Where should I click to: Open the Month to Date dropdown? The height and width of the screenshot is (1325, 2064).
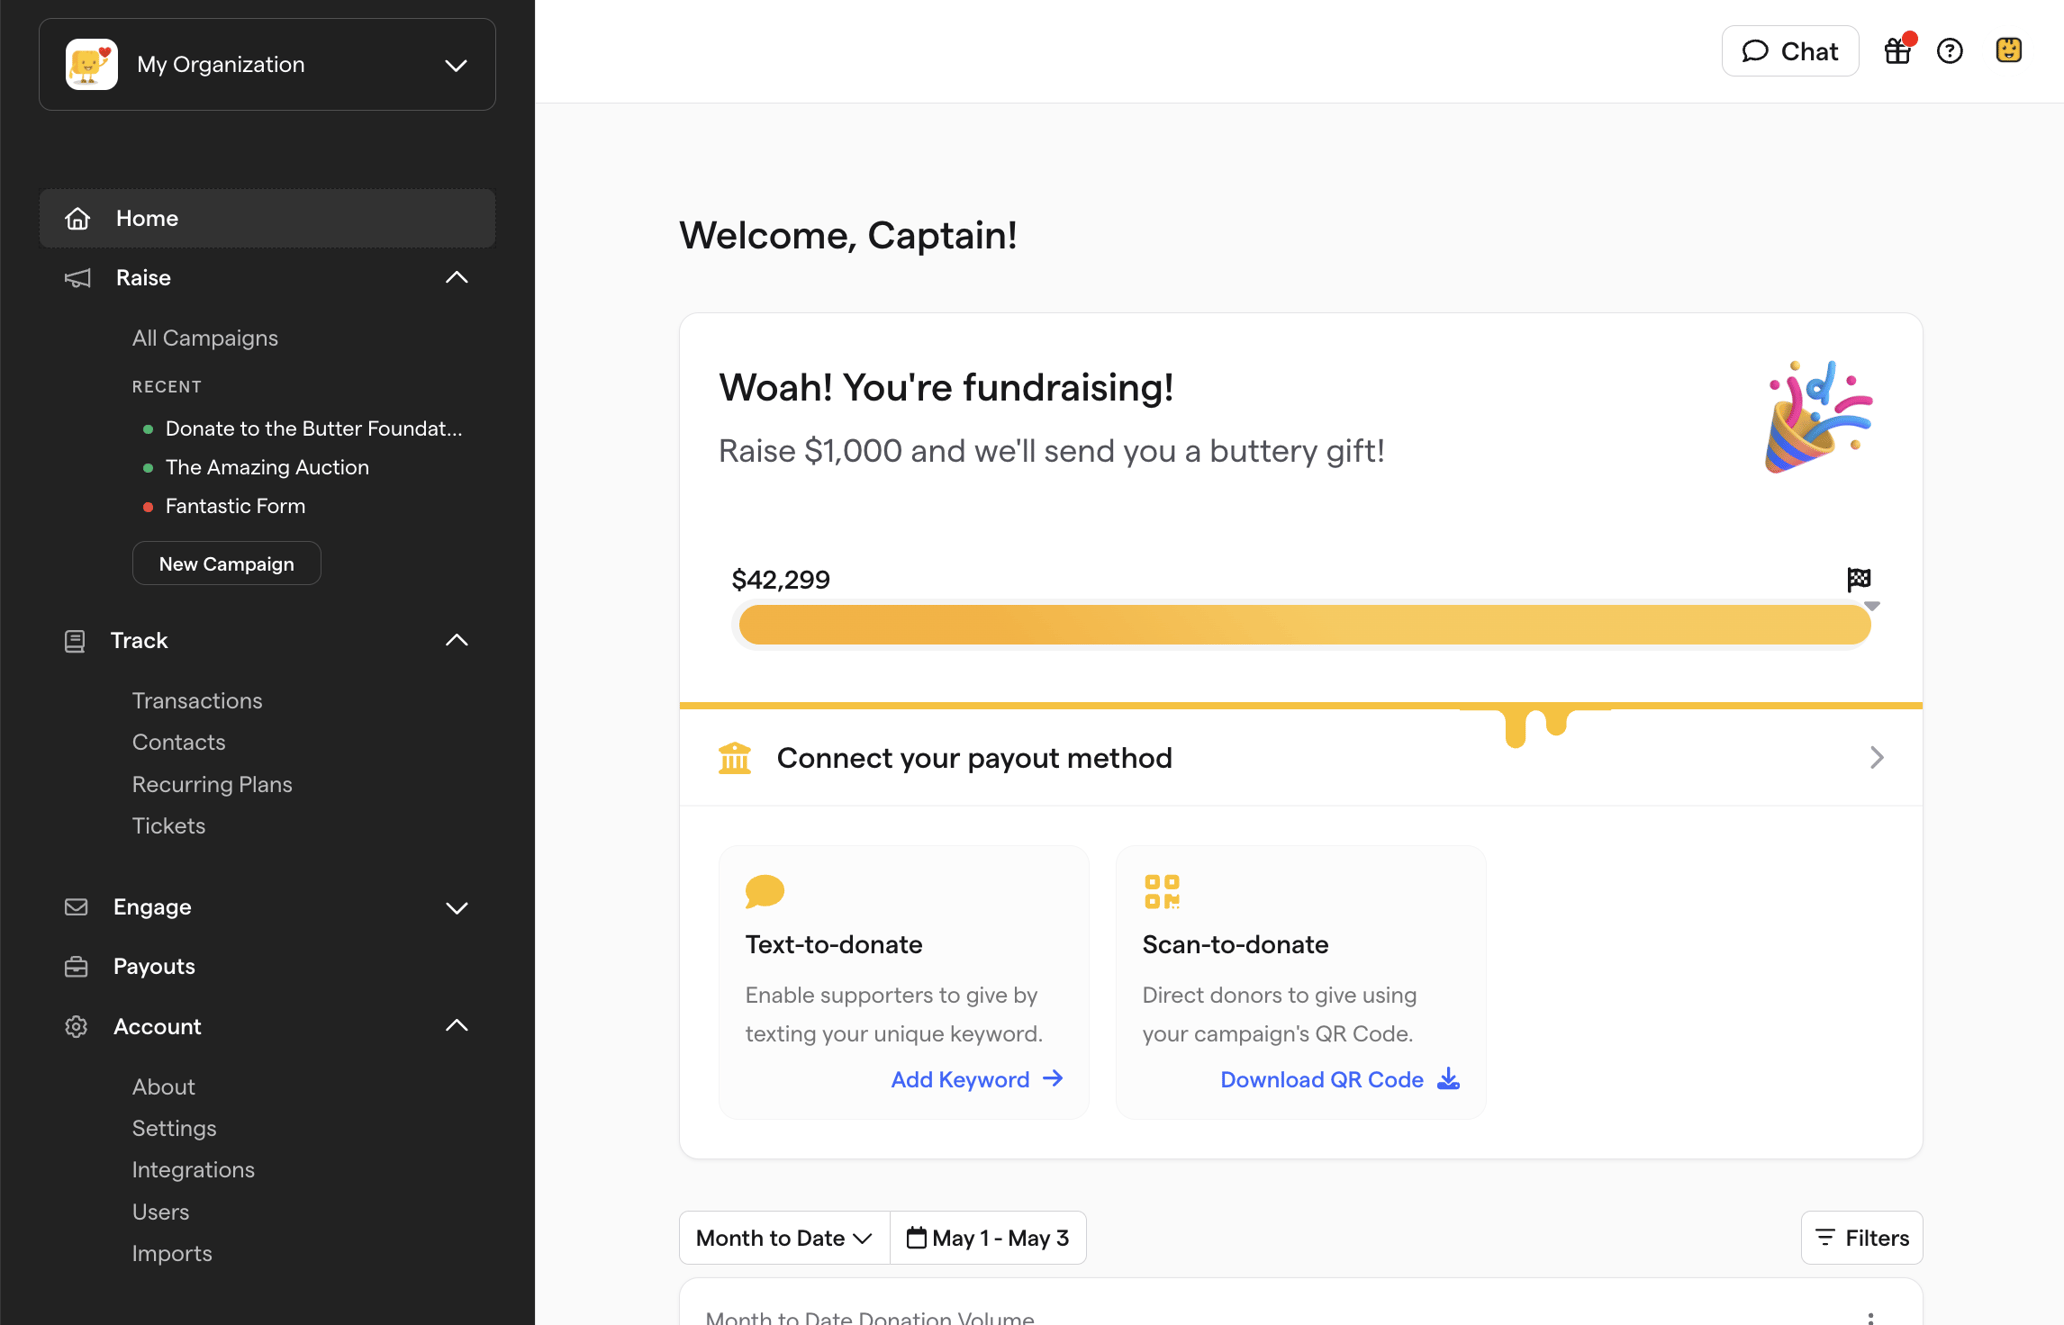pos(783,1237)
